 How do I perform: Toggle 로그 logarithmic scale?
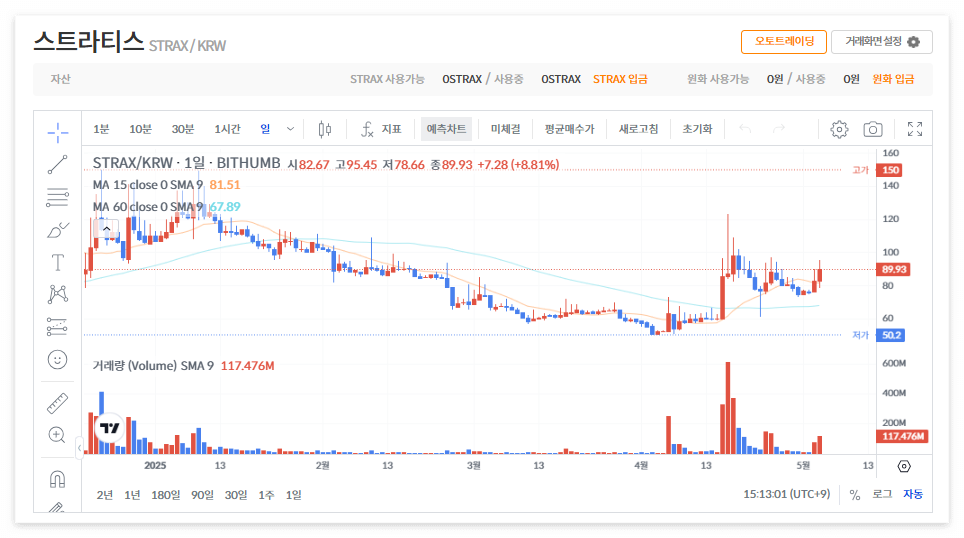point(882,494)
